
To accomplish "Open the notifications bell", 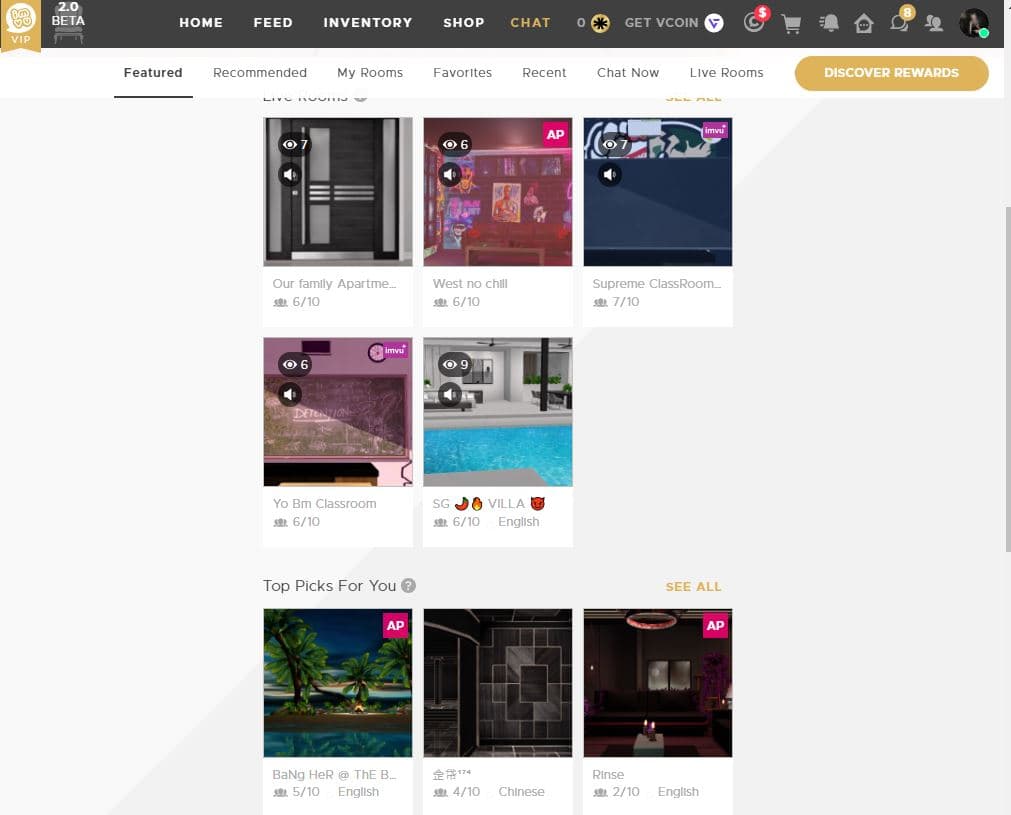I will (829, 23).
